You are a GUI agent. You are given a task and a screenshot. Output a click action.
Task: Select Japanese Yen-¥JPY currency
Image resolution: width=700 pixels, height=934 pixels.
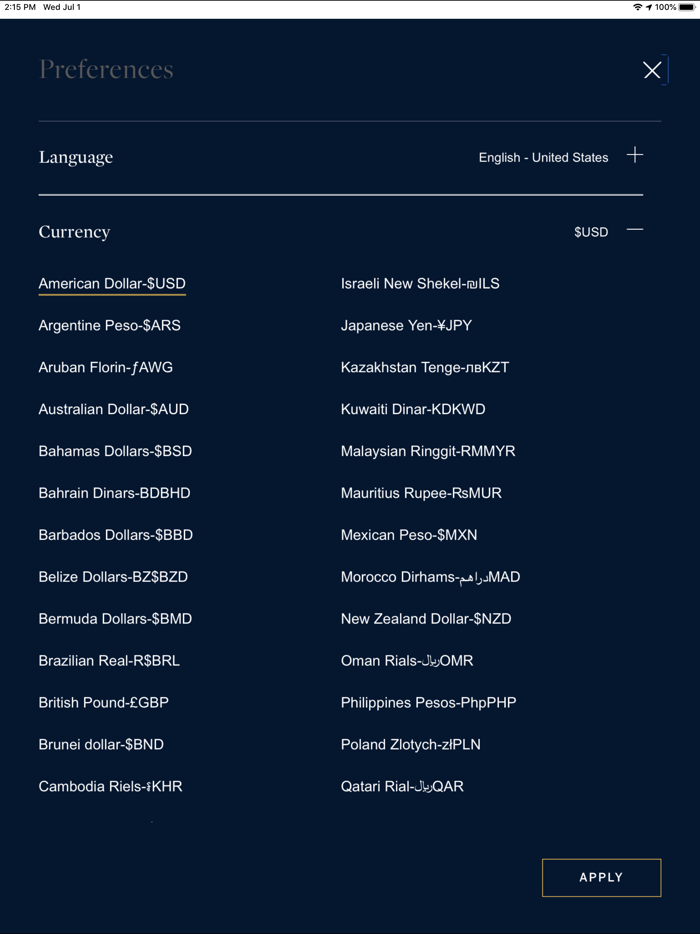(406, 325)
